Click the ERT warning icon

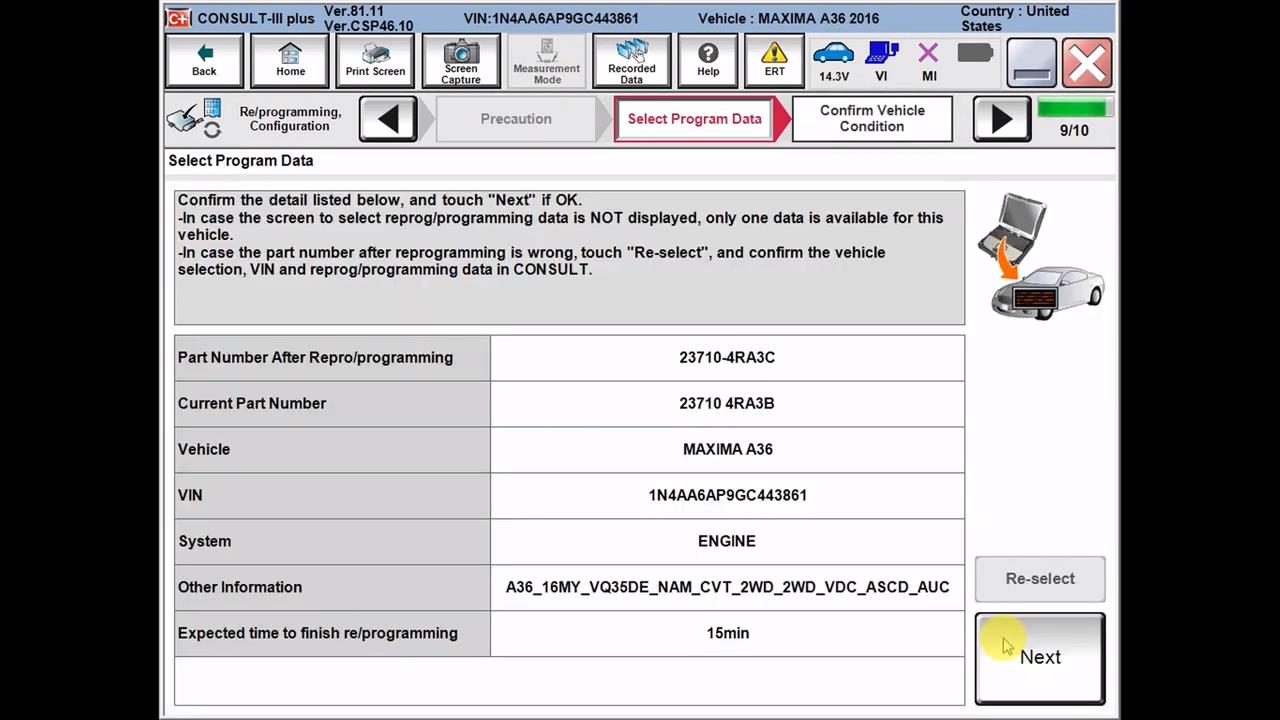(x=775, y=61)
